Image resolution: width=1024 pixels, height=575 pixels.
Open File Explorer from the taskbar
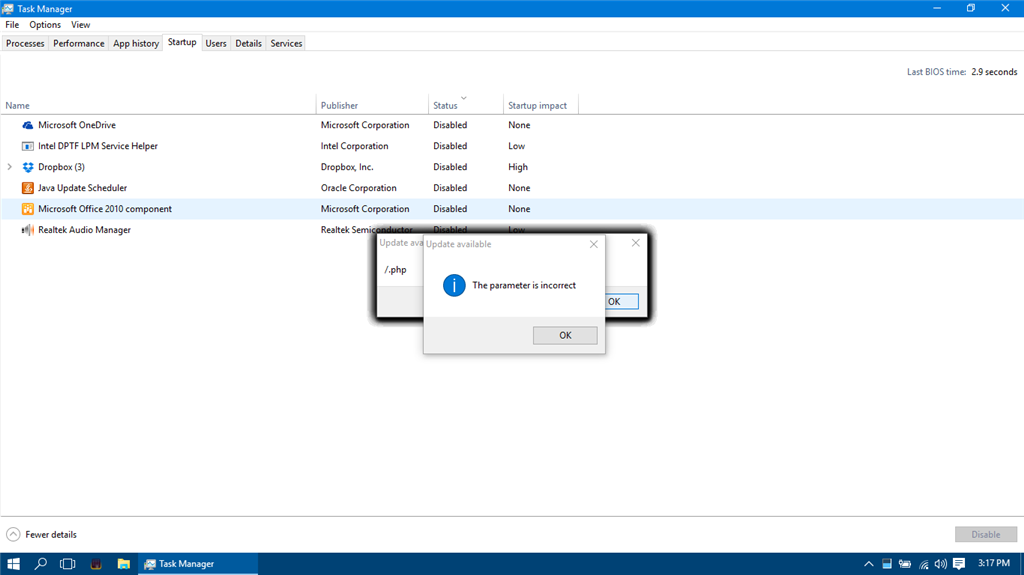pos(123,563)
